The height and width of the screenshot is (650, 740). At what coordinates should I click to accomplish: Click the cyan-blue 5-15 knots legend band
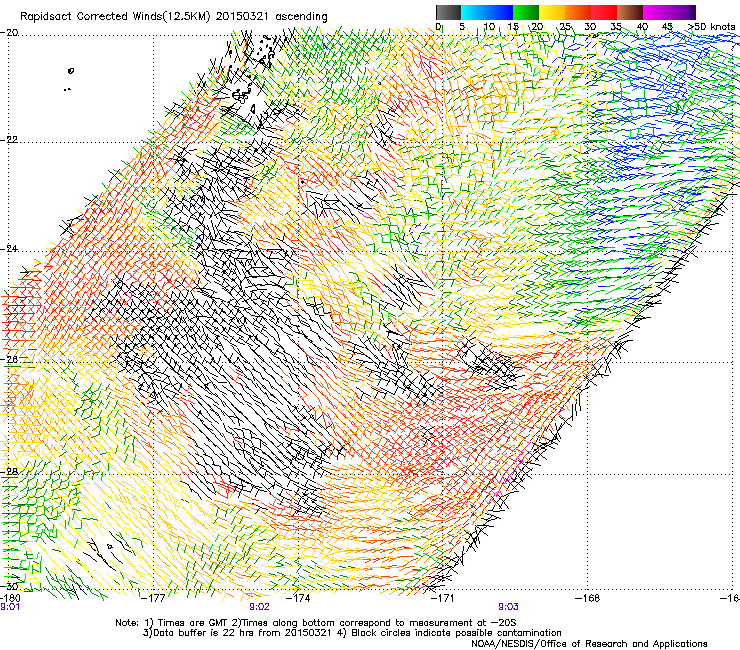point(487,12)
